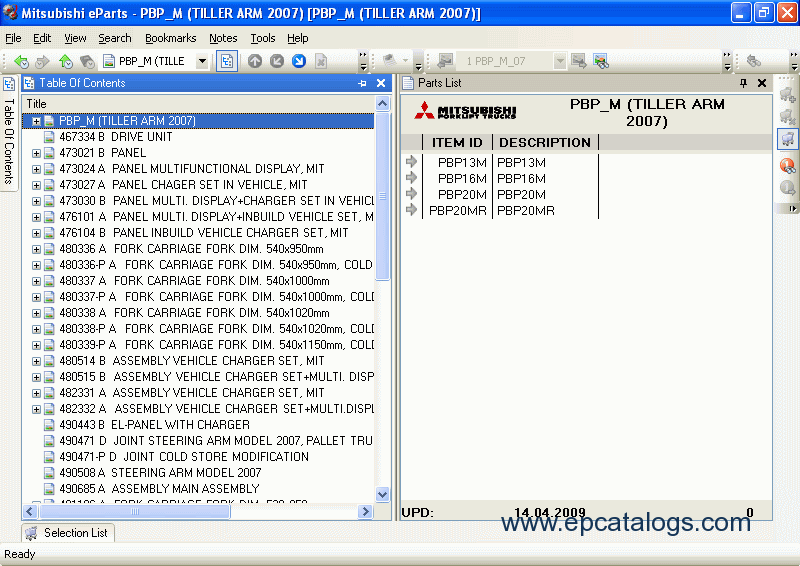Viewport: 800px width, 566px height.
Task: Click the orange search side toolbar icon
Action: (x=787, y=165)
